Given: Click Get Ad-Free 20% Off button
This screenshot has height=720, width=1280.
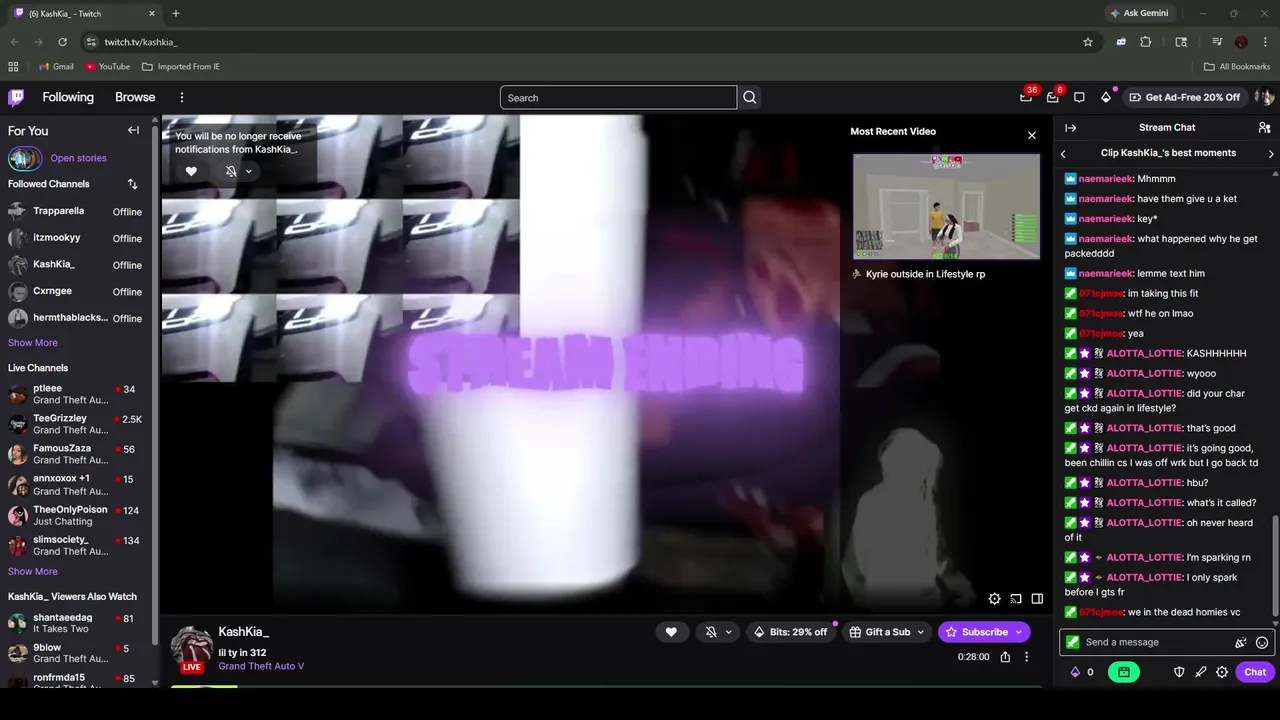Looking at the screenshot, I should click(1184, 97).
